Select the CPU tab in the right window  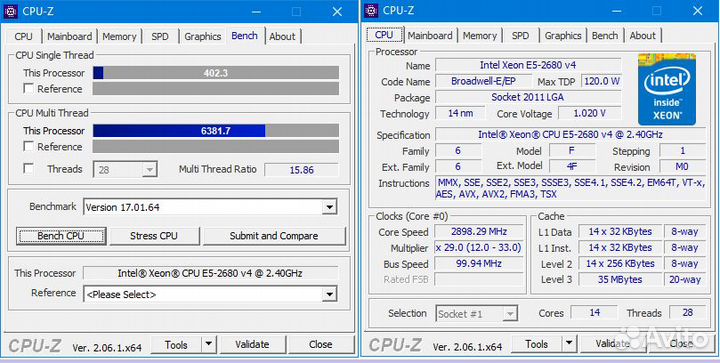tap(384, 35)
